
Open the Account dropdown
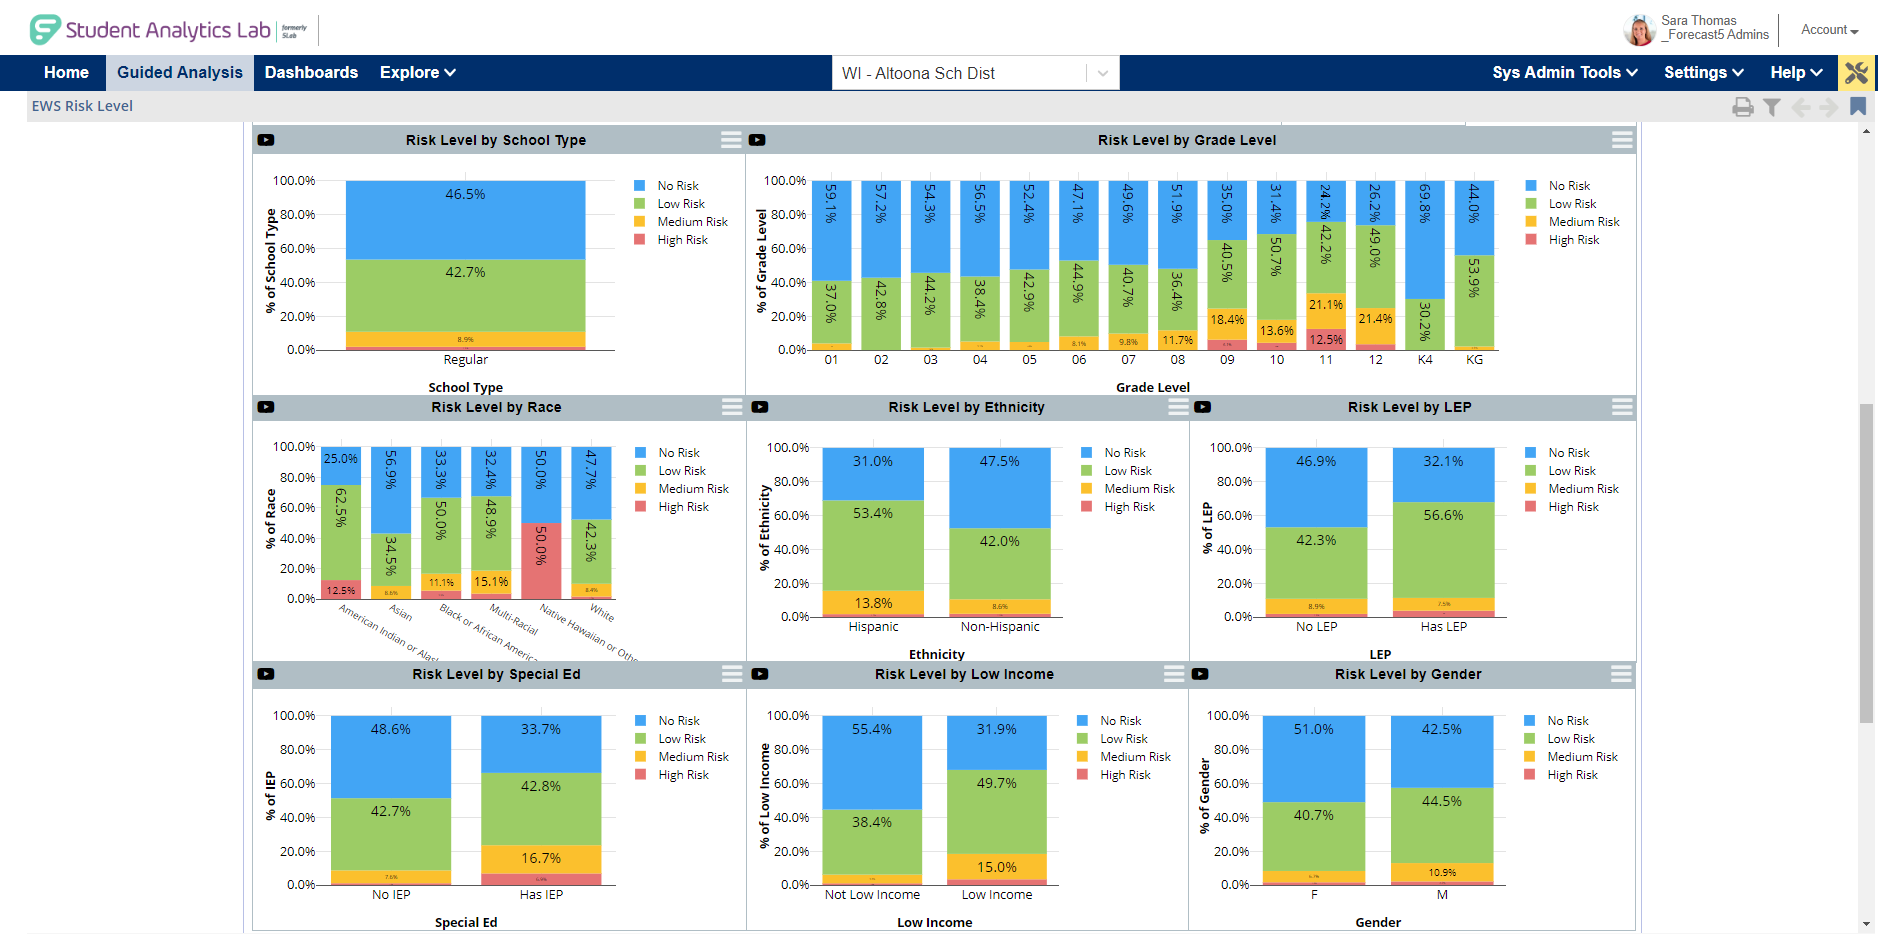1830,30
